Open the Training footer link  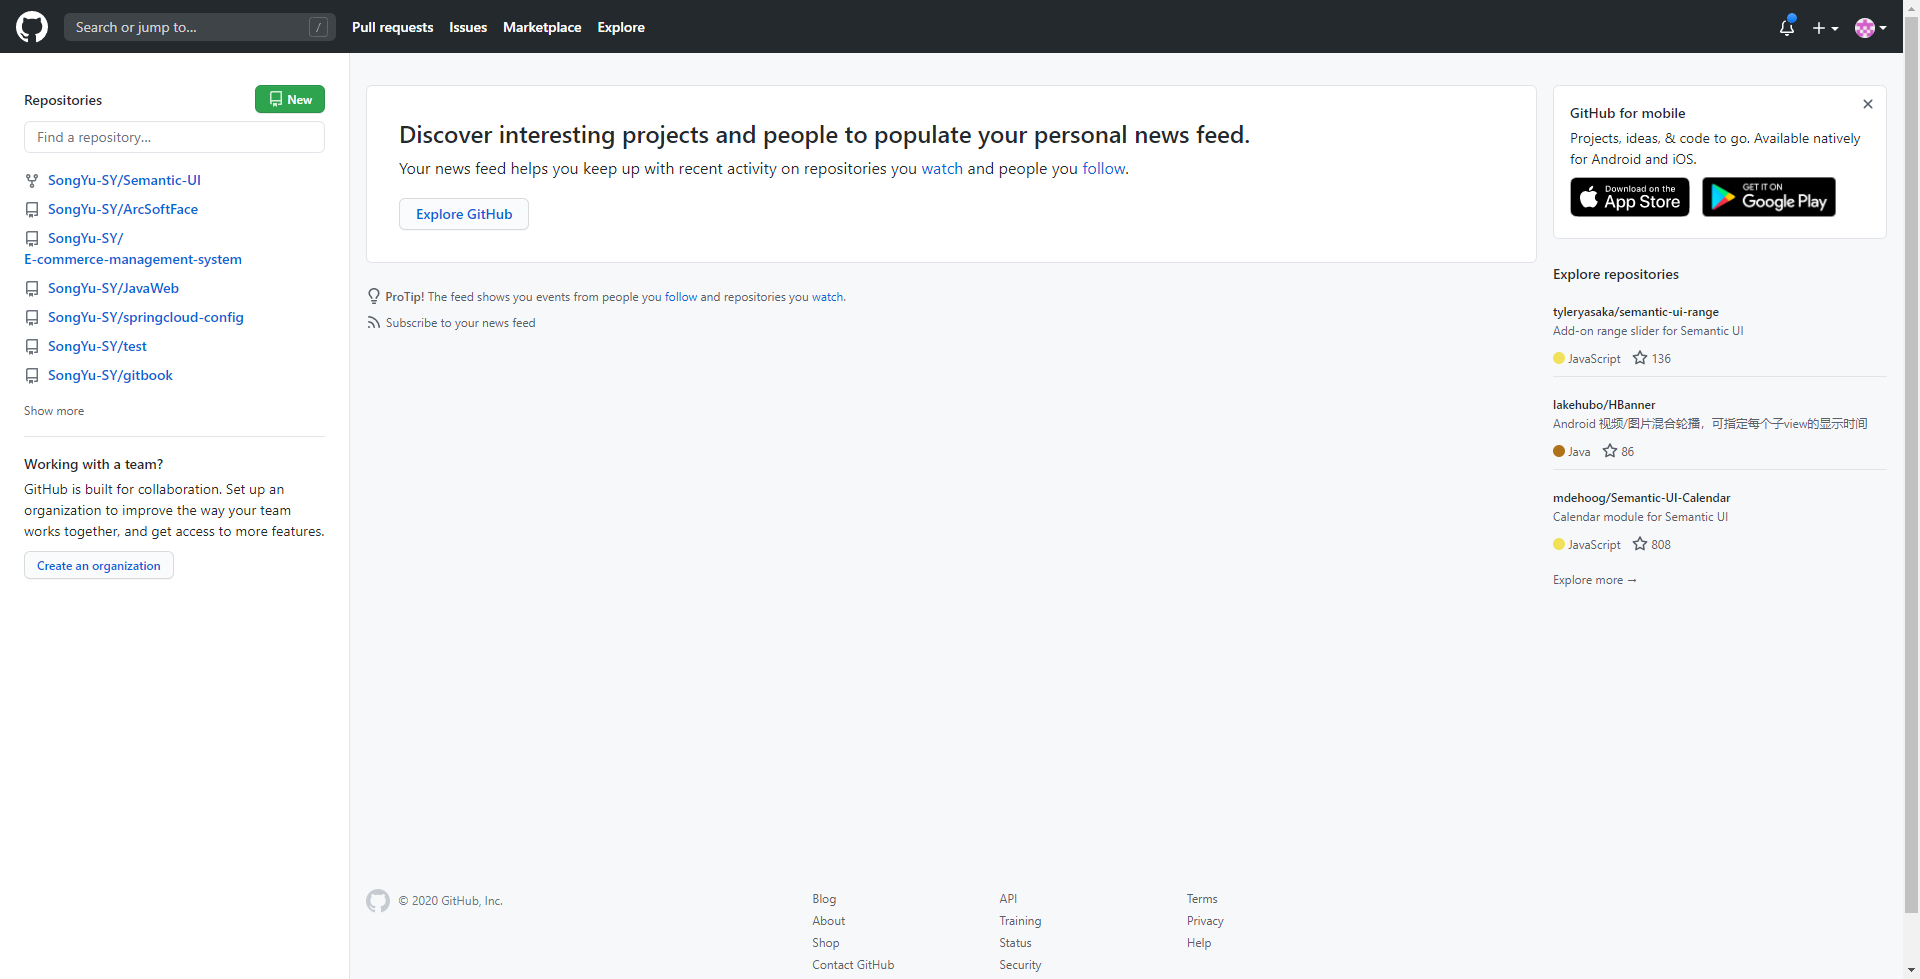(1020, 921)
